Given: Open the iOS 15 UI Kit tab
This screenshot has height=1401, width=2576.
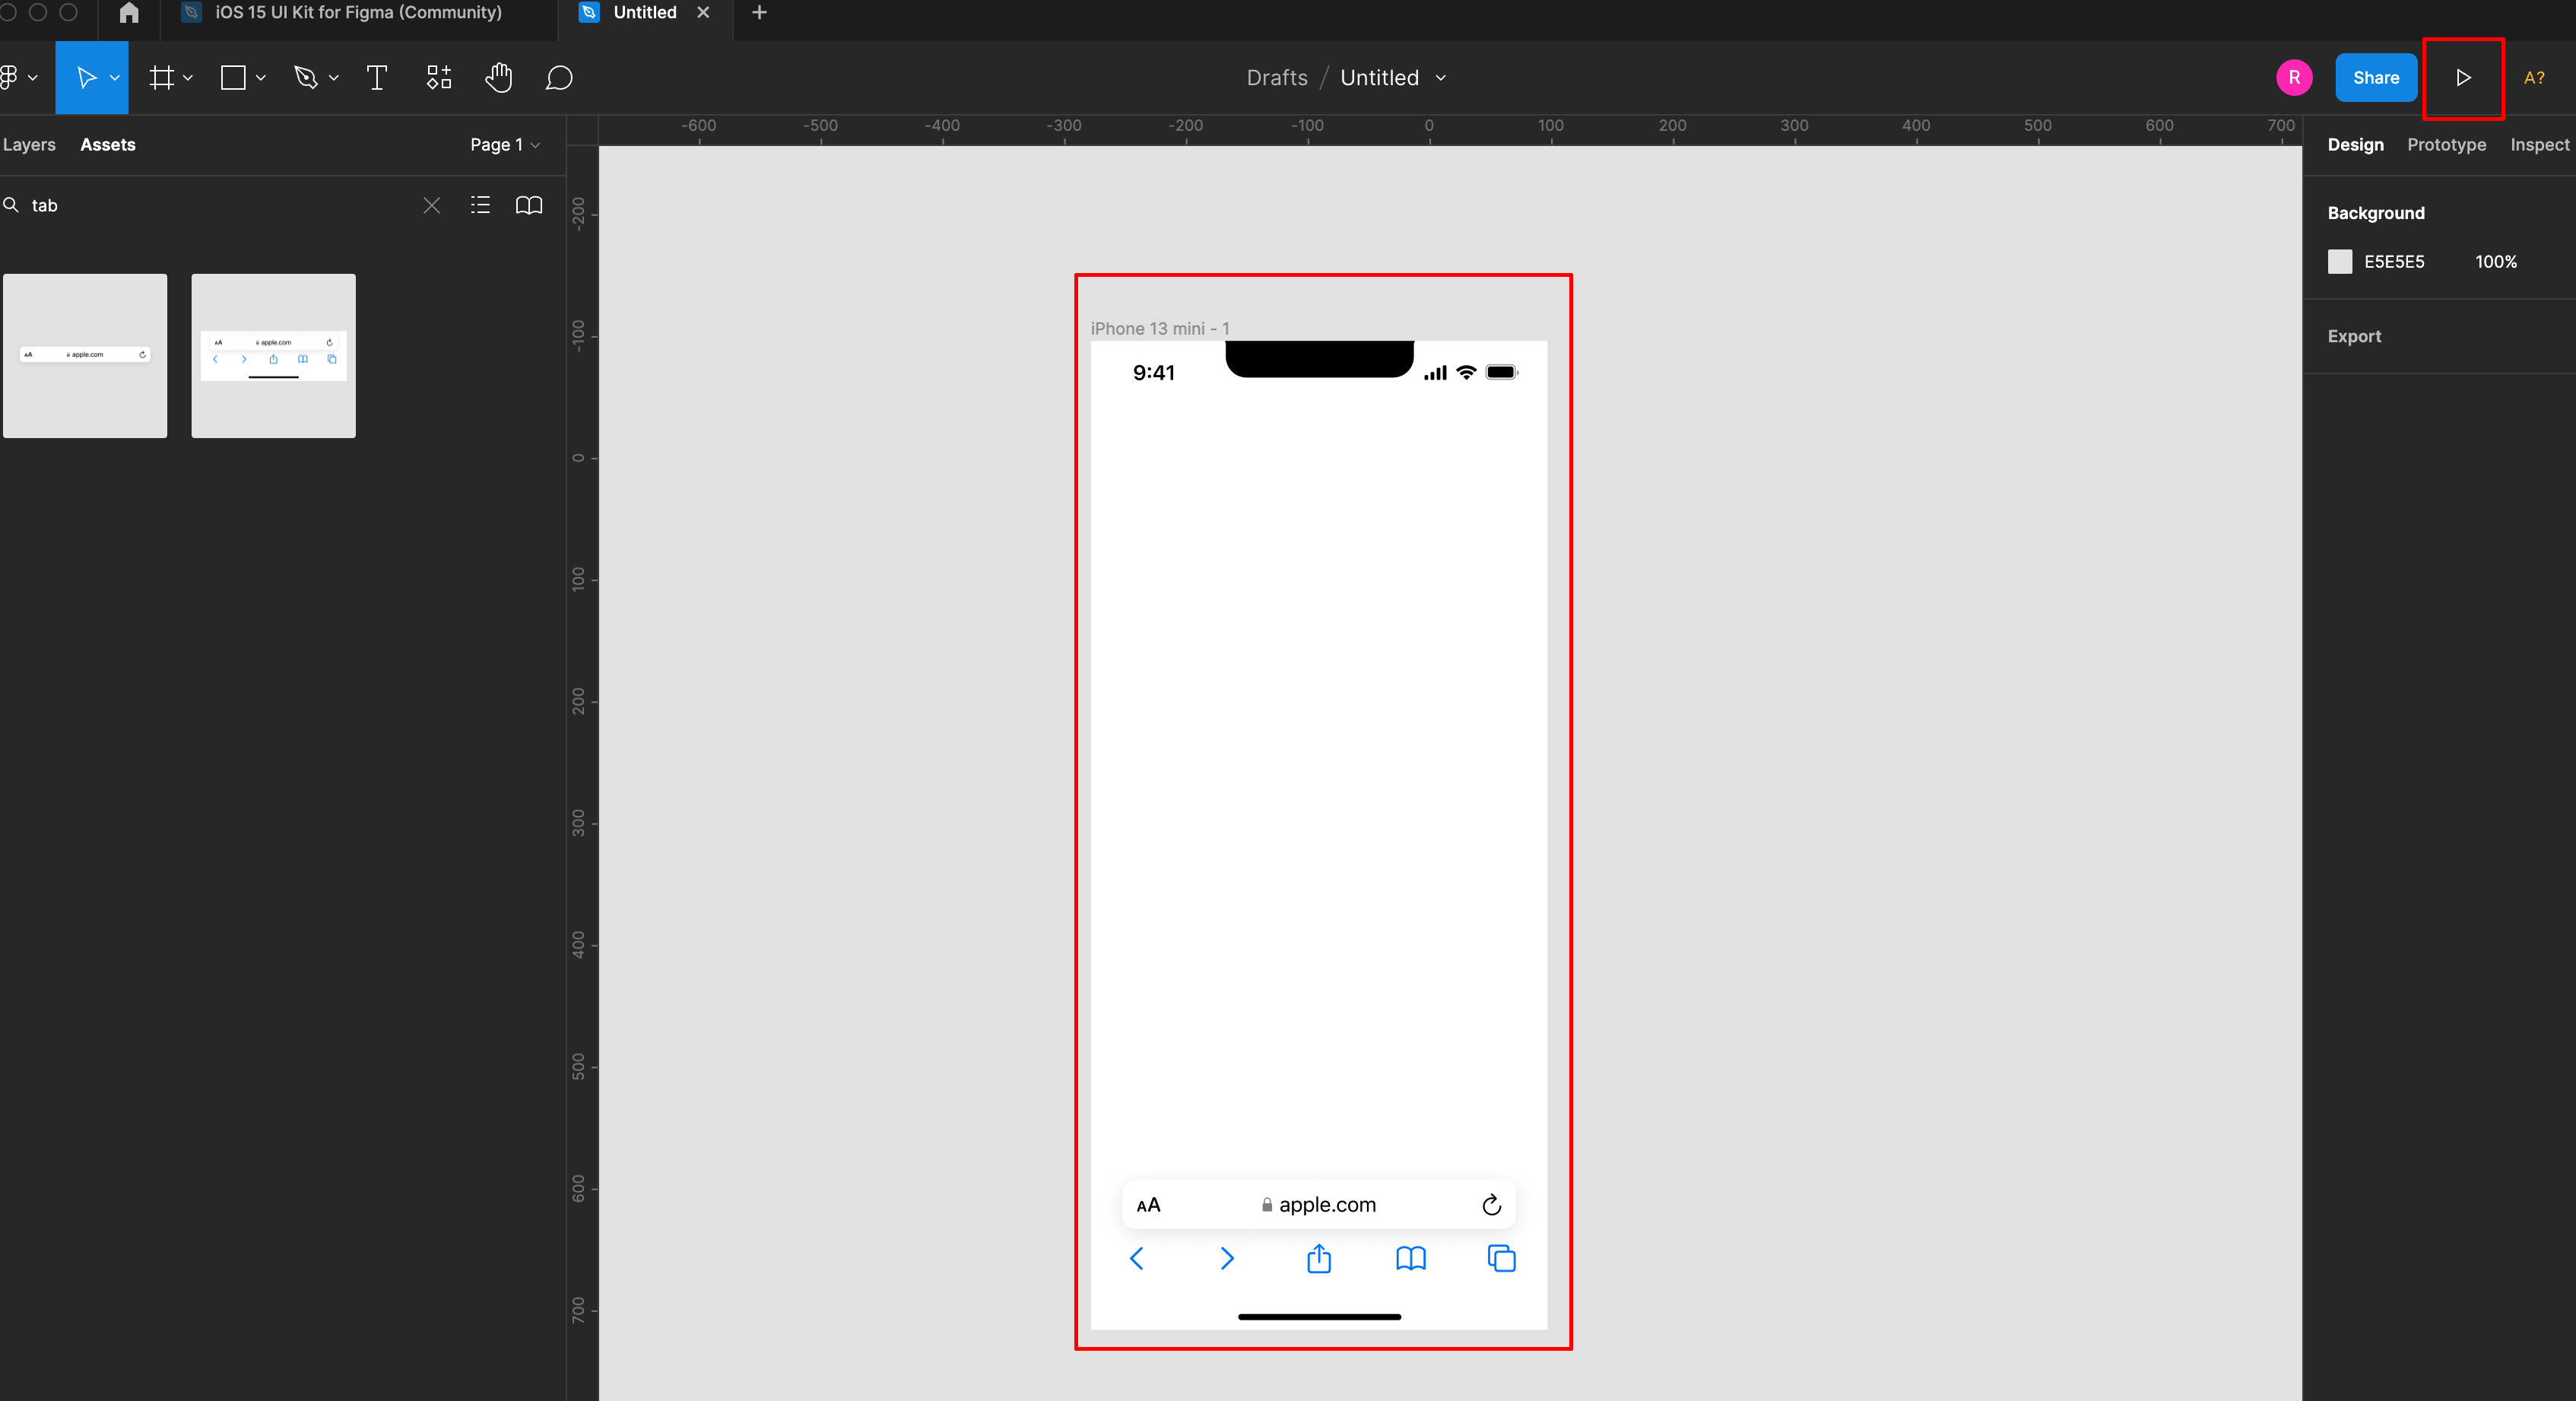Looking at the screenshot, I should (357, 13).
